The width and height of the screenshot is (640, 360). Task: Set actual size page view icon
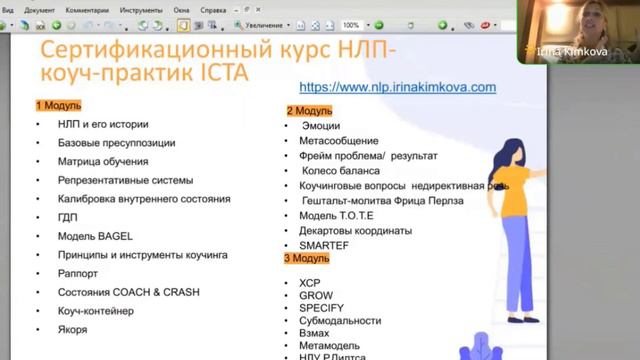[301, 25]
